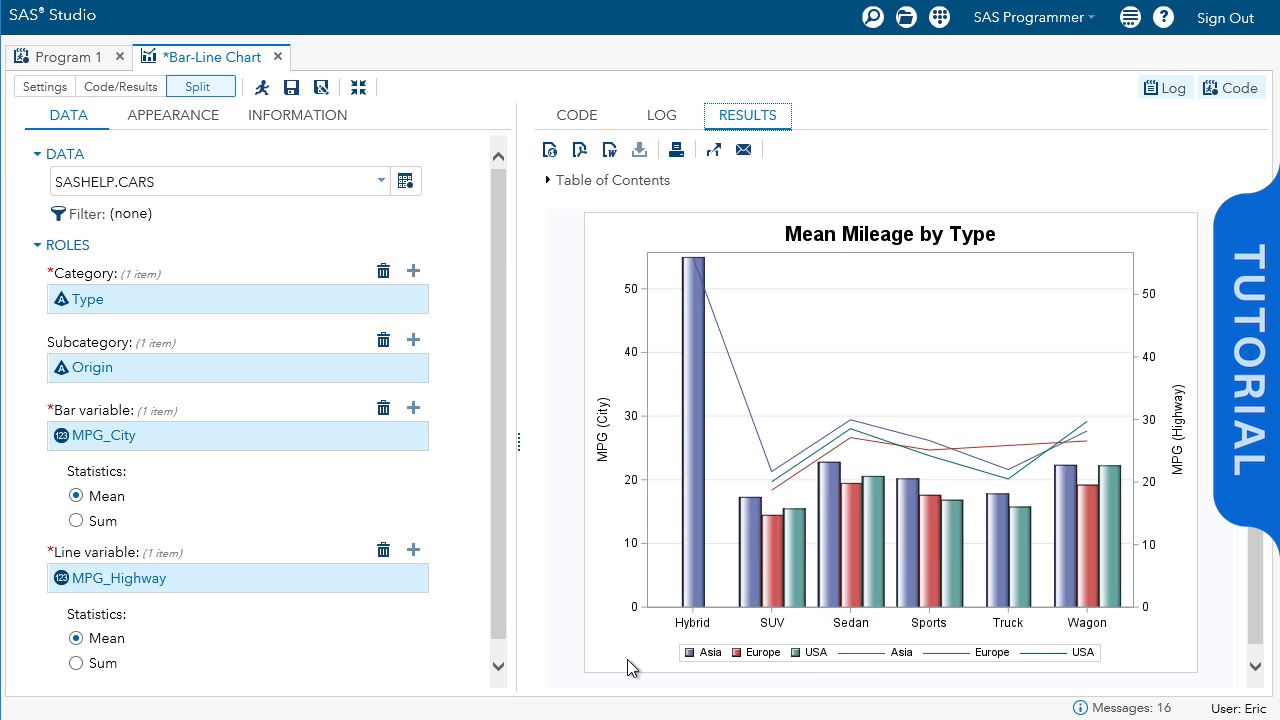
Task: Click the maximize view icon in task toolbar
Action: click(358, 88)
